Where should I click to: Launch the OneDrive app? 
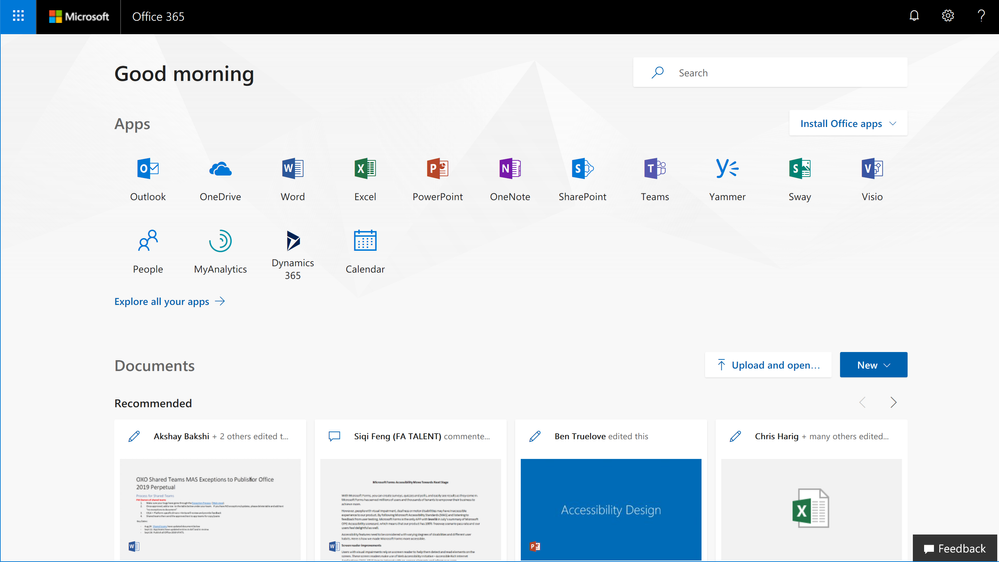220,179
